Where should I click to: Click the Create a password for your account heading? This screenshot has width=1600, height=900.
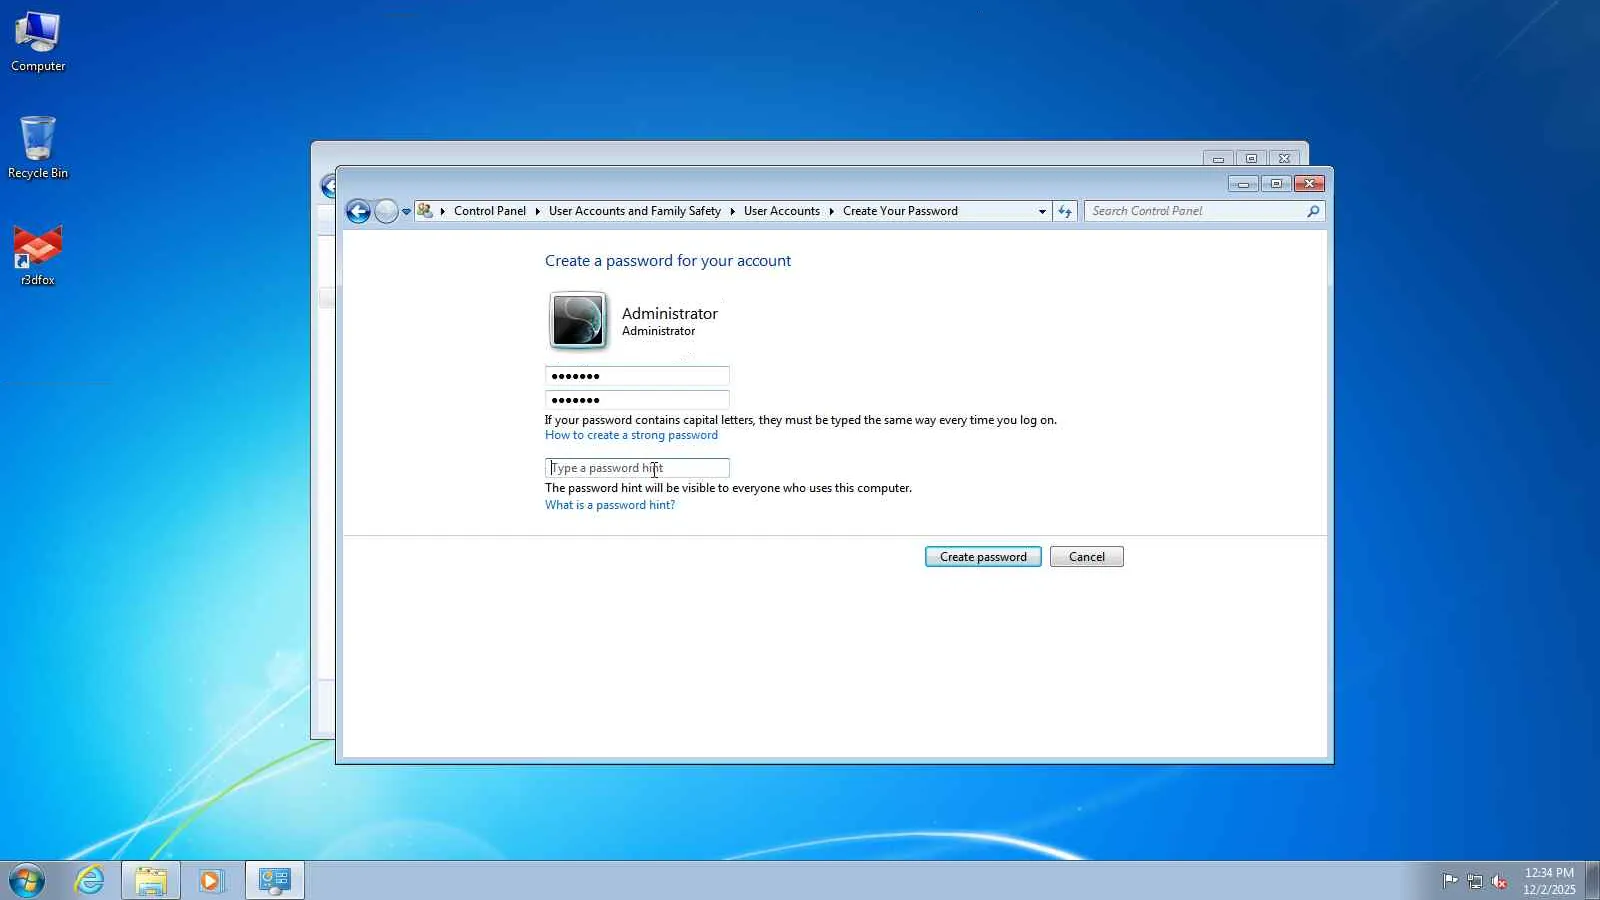tap(668, 261)
